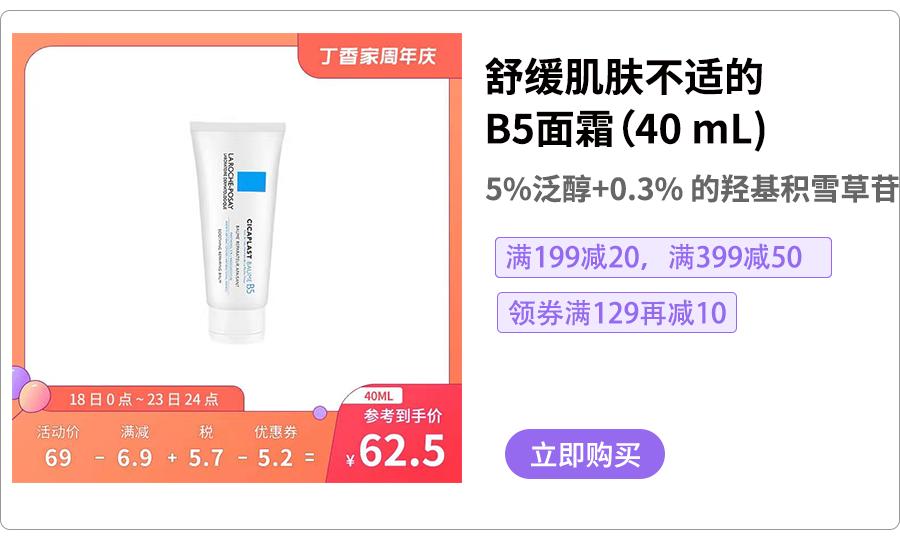Viewport: 900px width, 540px height.
Task: Click the 活动价 69 value
Action: (x=58, y=457)
